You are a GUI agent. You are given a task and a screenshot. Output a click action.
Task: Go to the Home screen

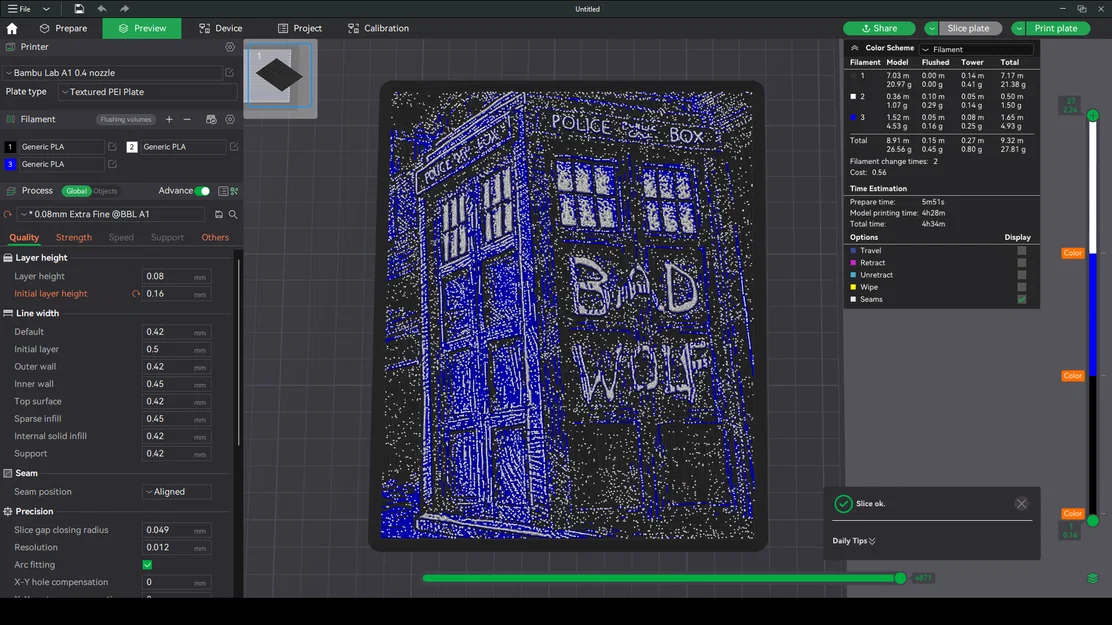coord(12,28)
